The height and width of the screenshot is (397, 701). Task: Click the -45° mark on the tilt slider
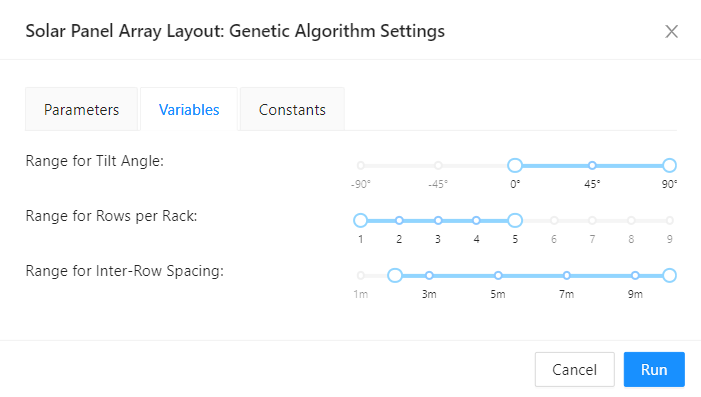click(x=438, y=165)
